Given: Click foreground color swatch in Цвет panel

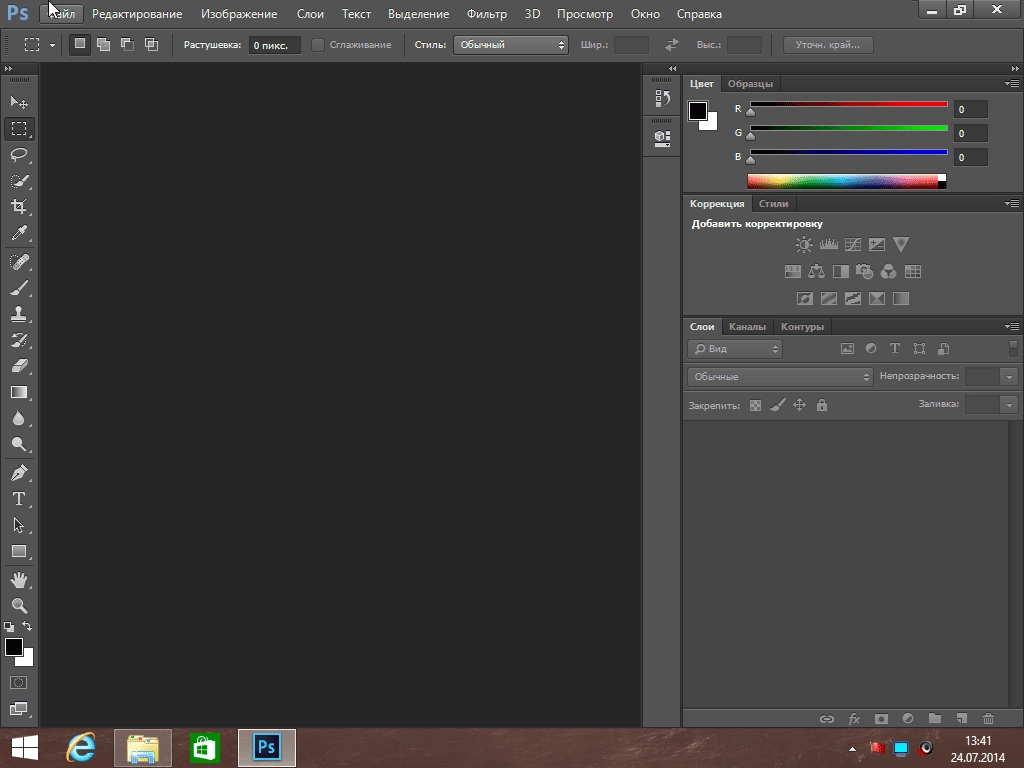Looking at the screenshot, I should 697,111.
